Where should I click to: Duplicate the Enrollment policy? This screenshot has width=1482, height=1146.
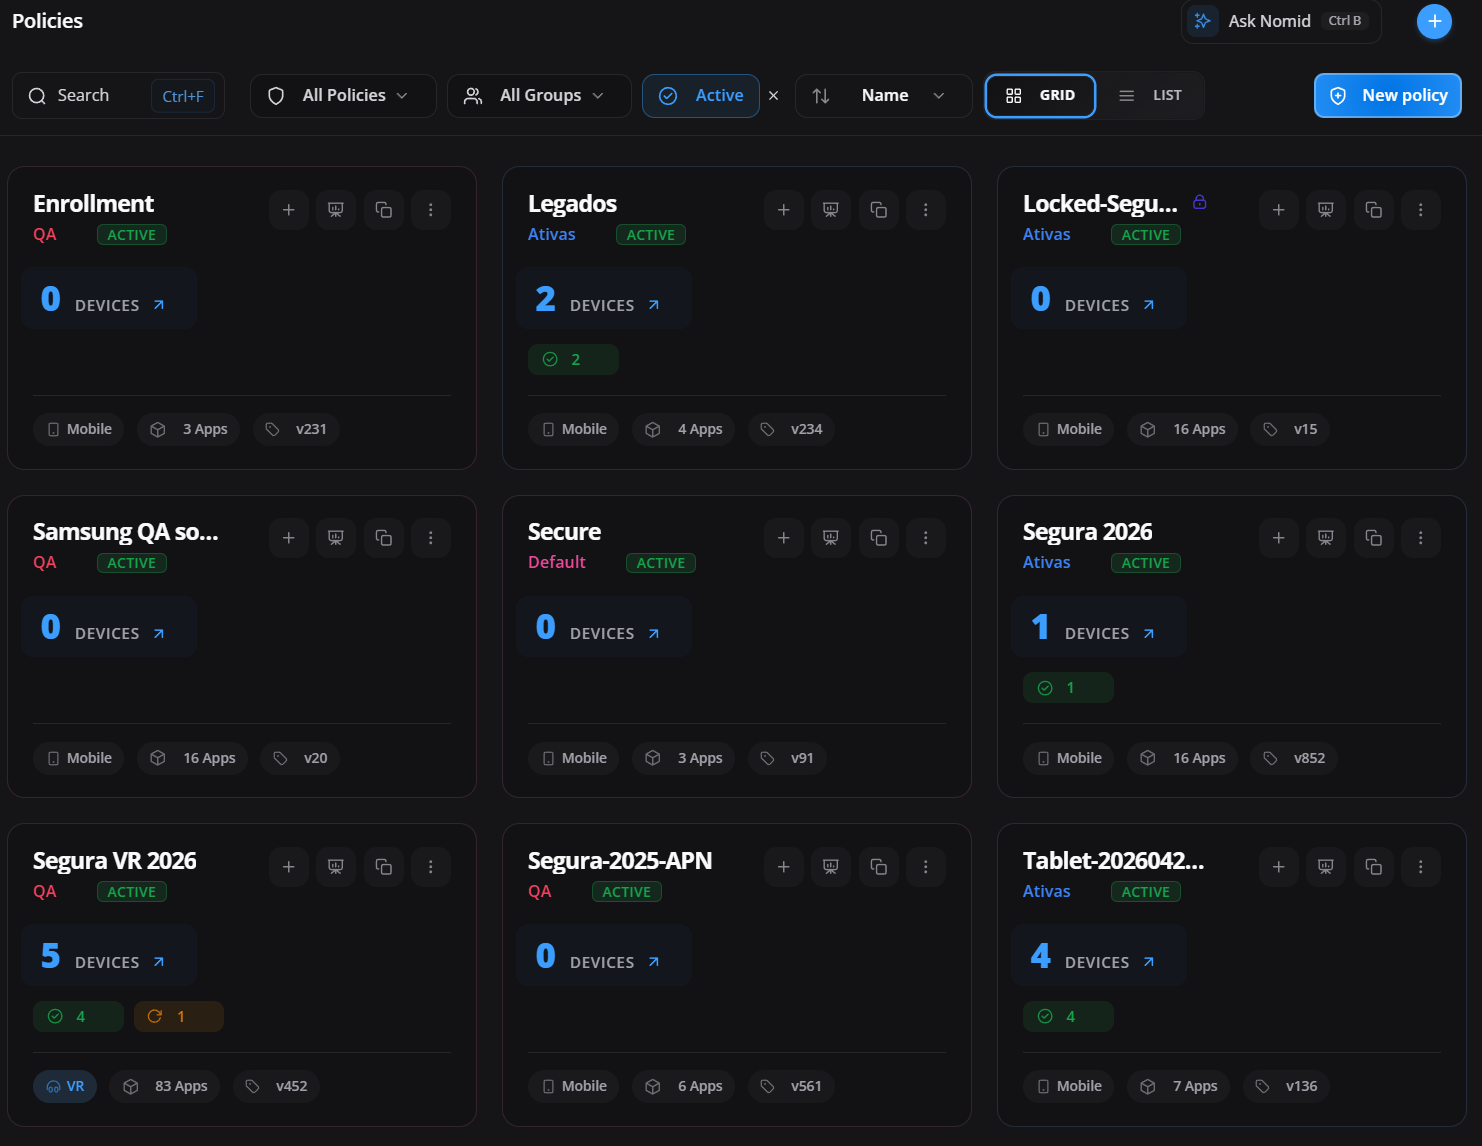(x=384, y=210)
